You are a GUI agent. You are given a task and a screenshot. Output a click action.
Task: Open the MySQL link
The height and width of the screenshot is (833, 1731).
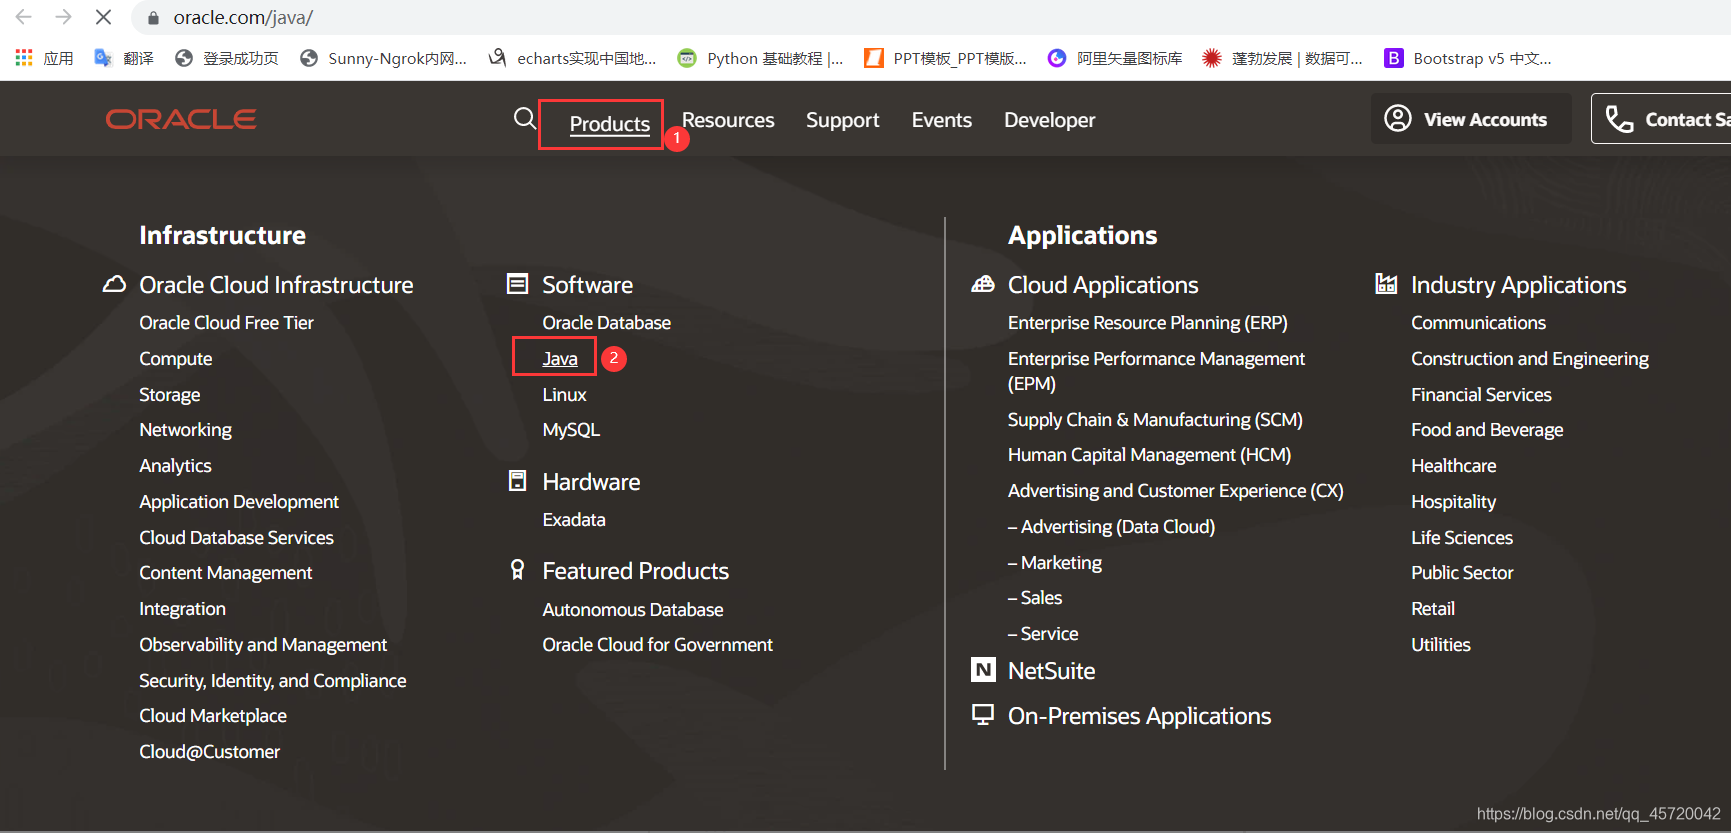click(x=571, y=430)
